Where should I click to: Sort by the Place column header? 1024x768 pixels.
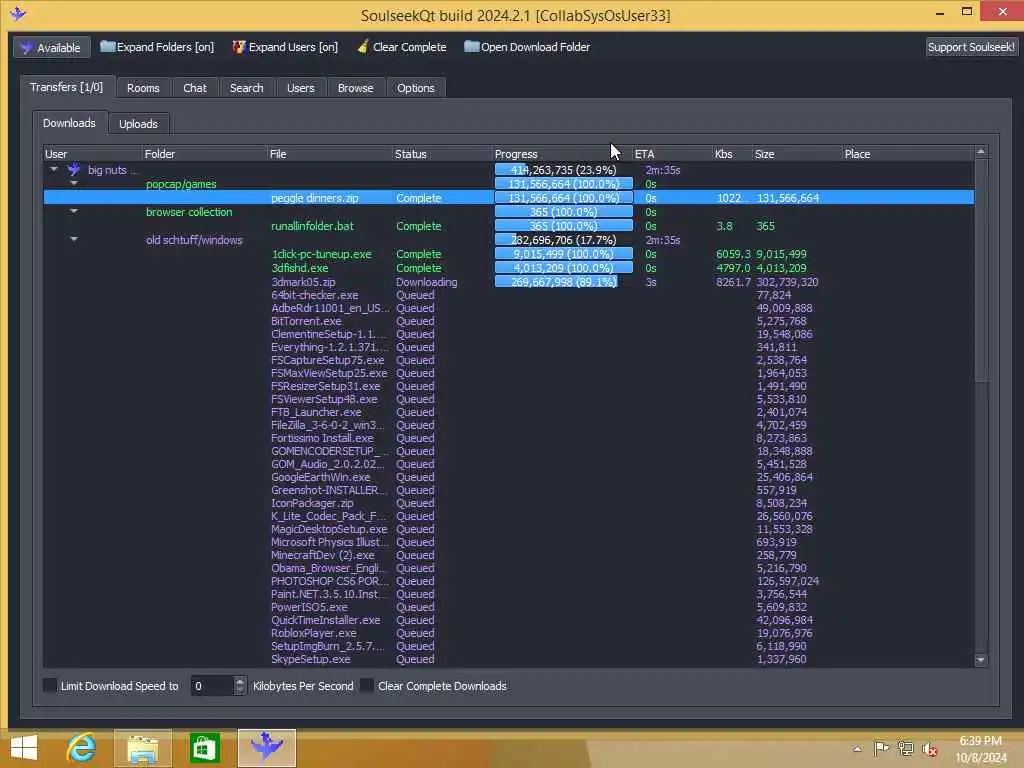(x=908, y=154)
